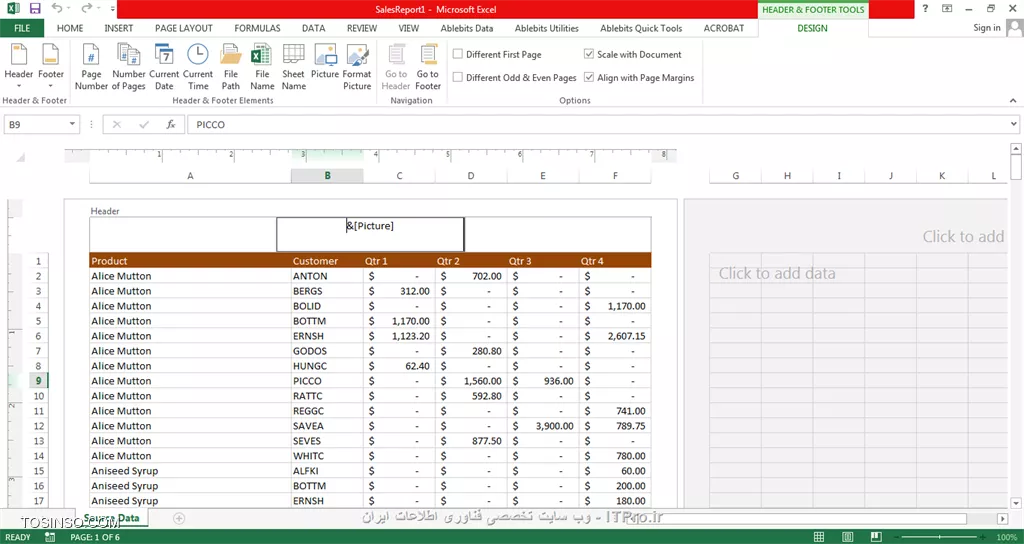Switch to Normal view in status bar

pos(819,537)
